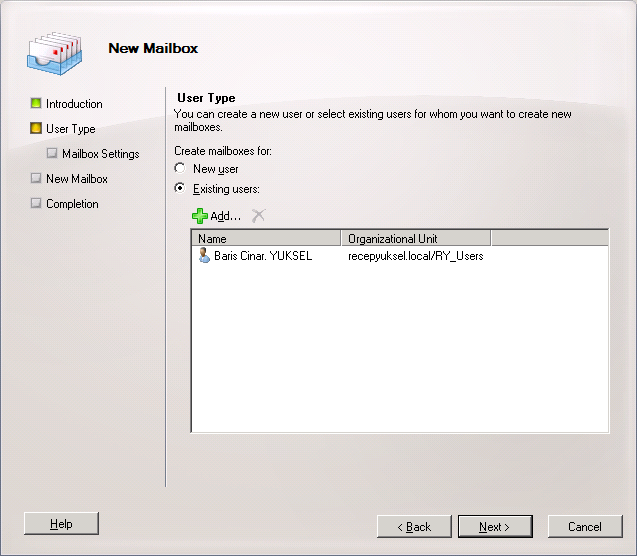
Task: Click the Introduction step in the sidebar
Action: [74, 104]
